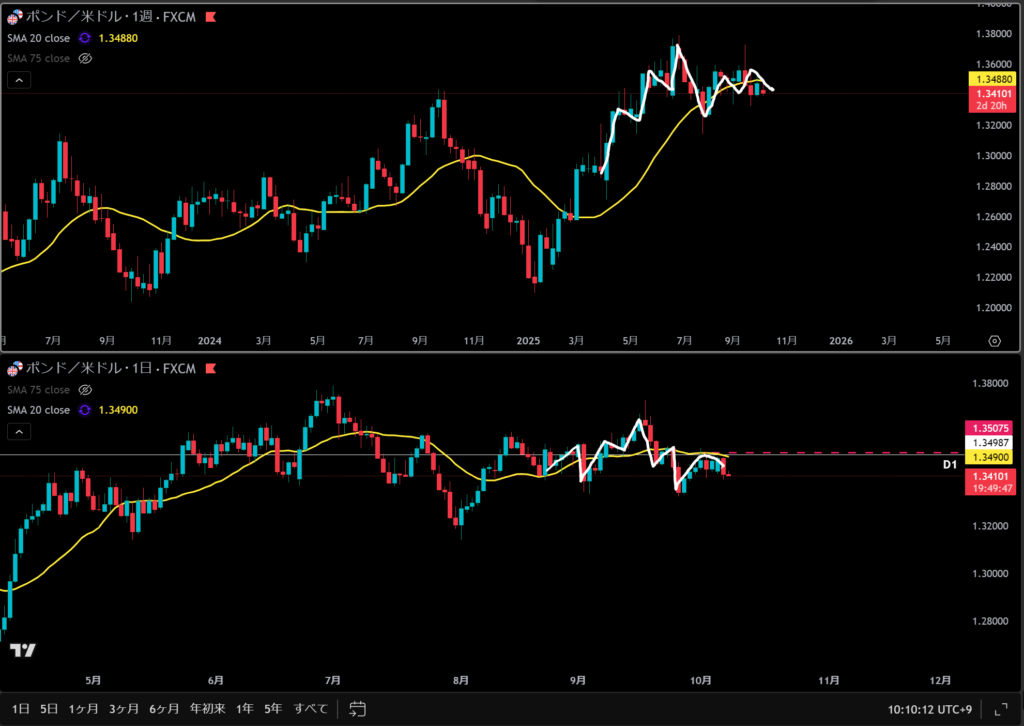Screen dimensions: 1024x726
Task: Click the すべて range button
Action: pos(311,708)
